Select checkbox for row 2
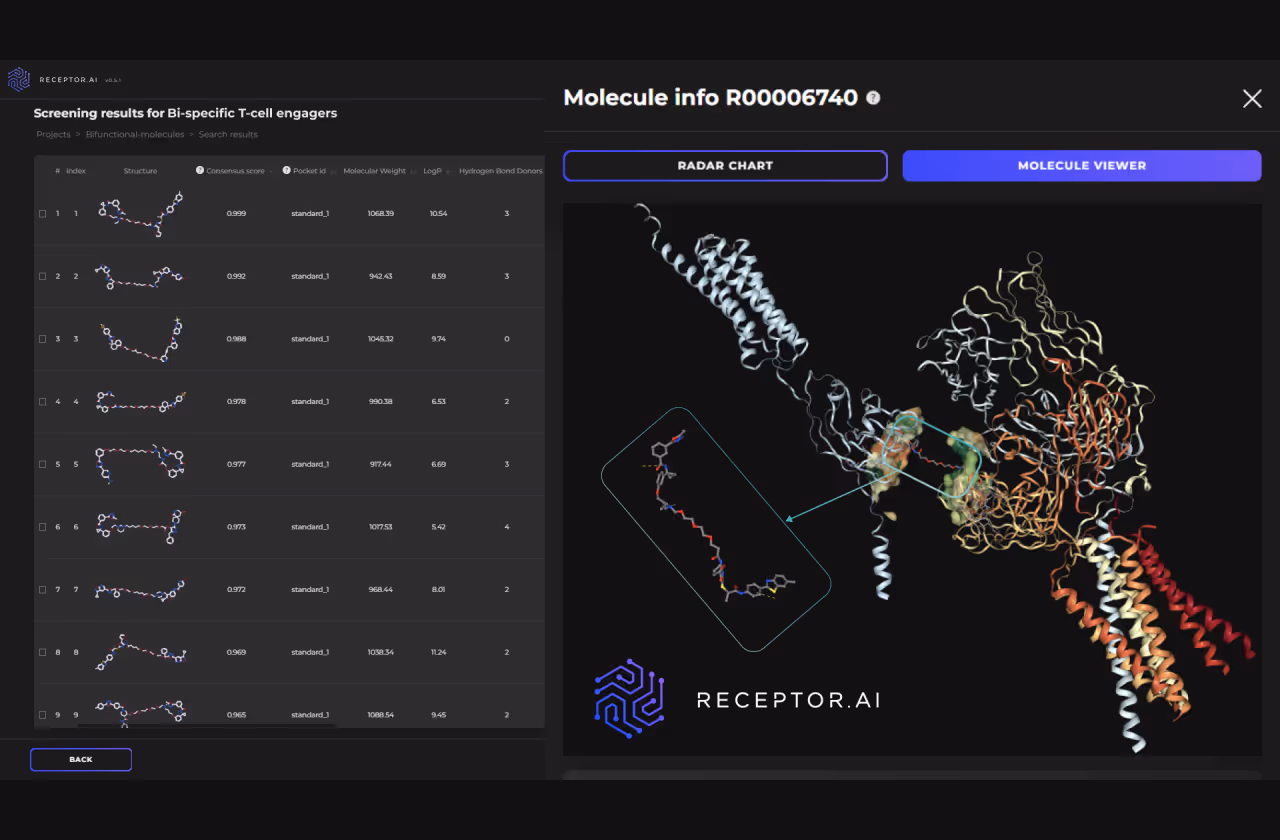 pos(42,276)
